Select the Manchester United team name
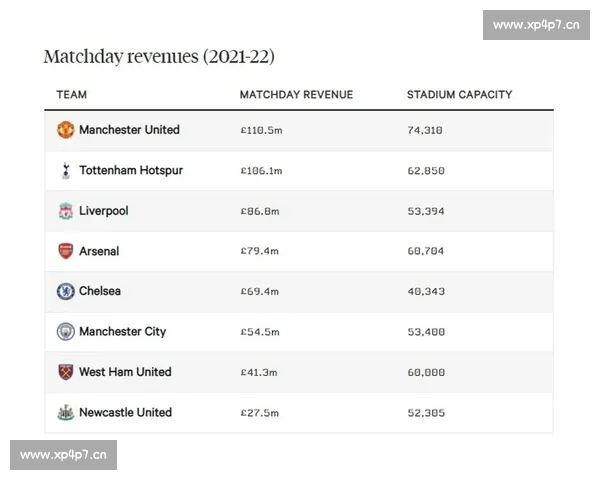The height and width of the screenshot is (480, 600). (129, 130)
